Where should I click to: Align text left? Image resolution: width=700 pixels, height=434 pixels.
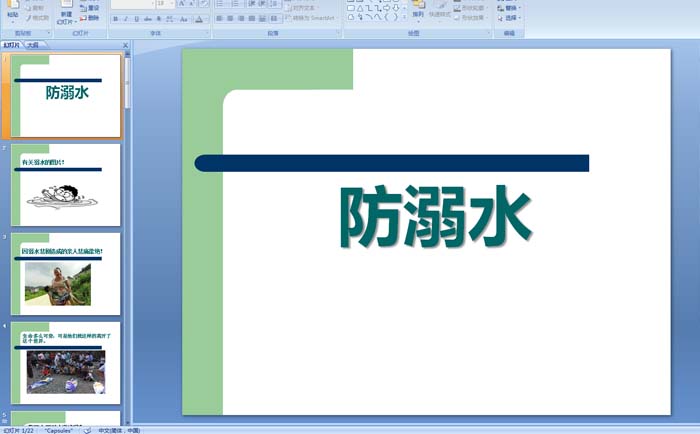point(220,18)
